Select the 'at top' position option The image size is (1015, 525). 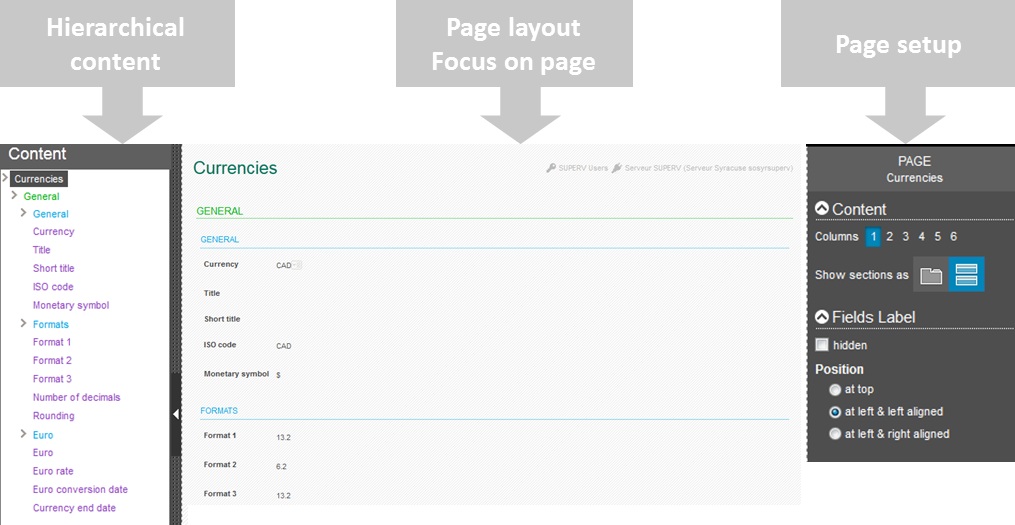point(835,390)
